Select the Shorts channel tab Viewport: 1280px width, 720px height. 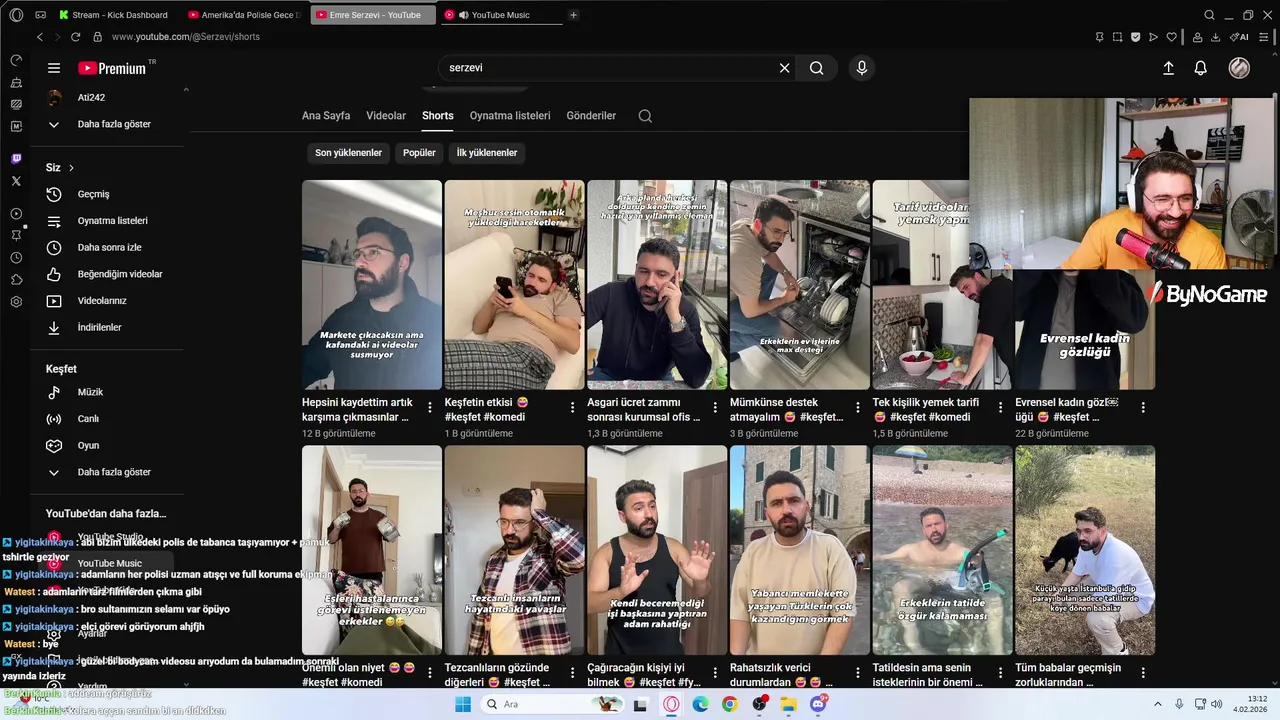click(438, 116)
